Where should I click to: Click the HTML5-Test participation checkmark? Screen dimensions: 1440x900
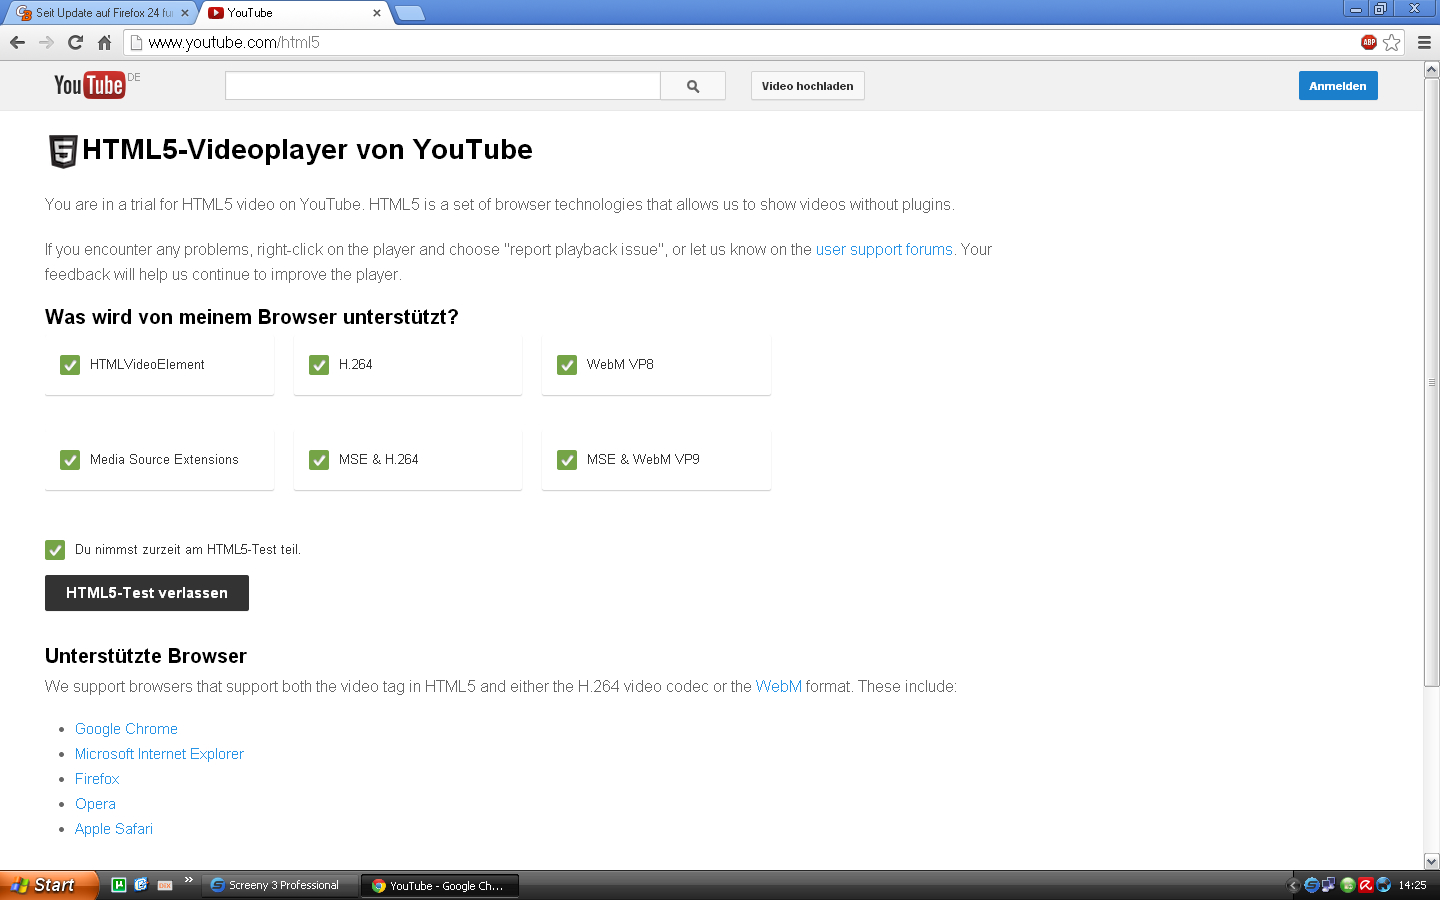tap(55, 550)
